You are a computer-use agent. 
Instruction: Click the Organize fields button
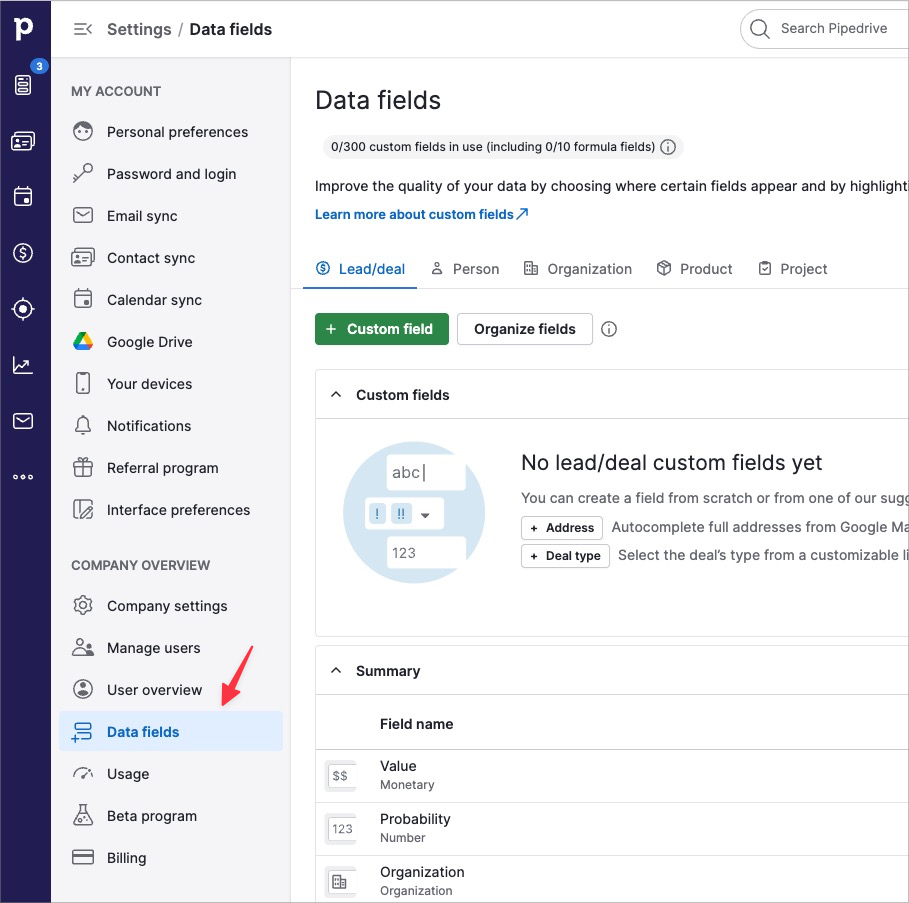524,329
